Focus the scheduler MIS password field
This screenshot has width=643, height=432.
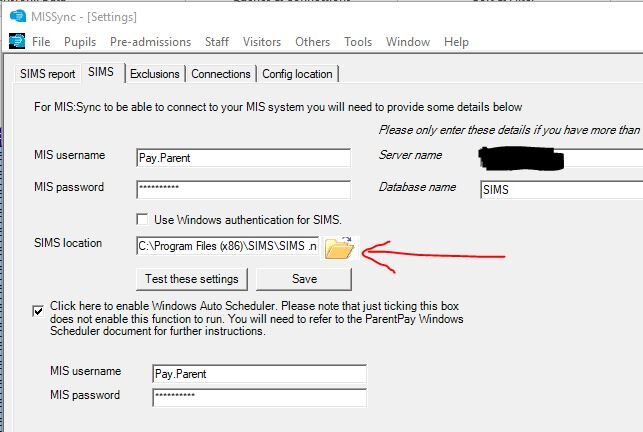(x=259, y=398)
